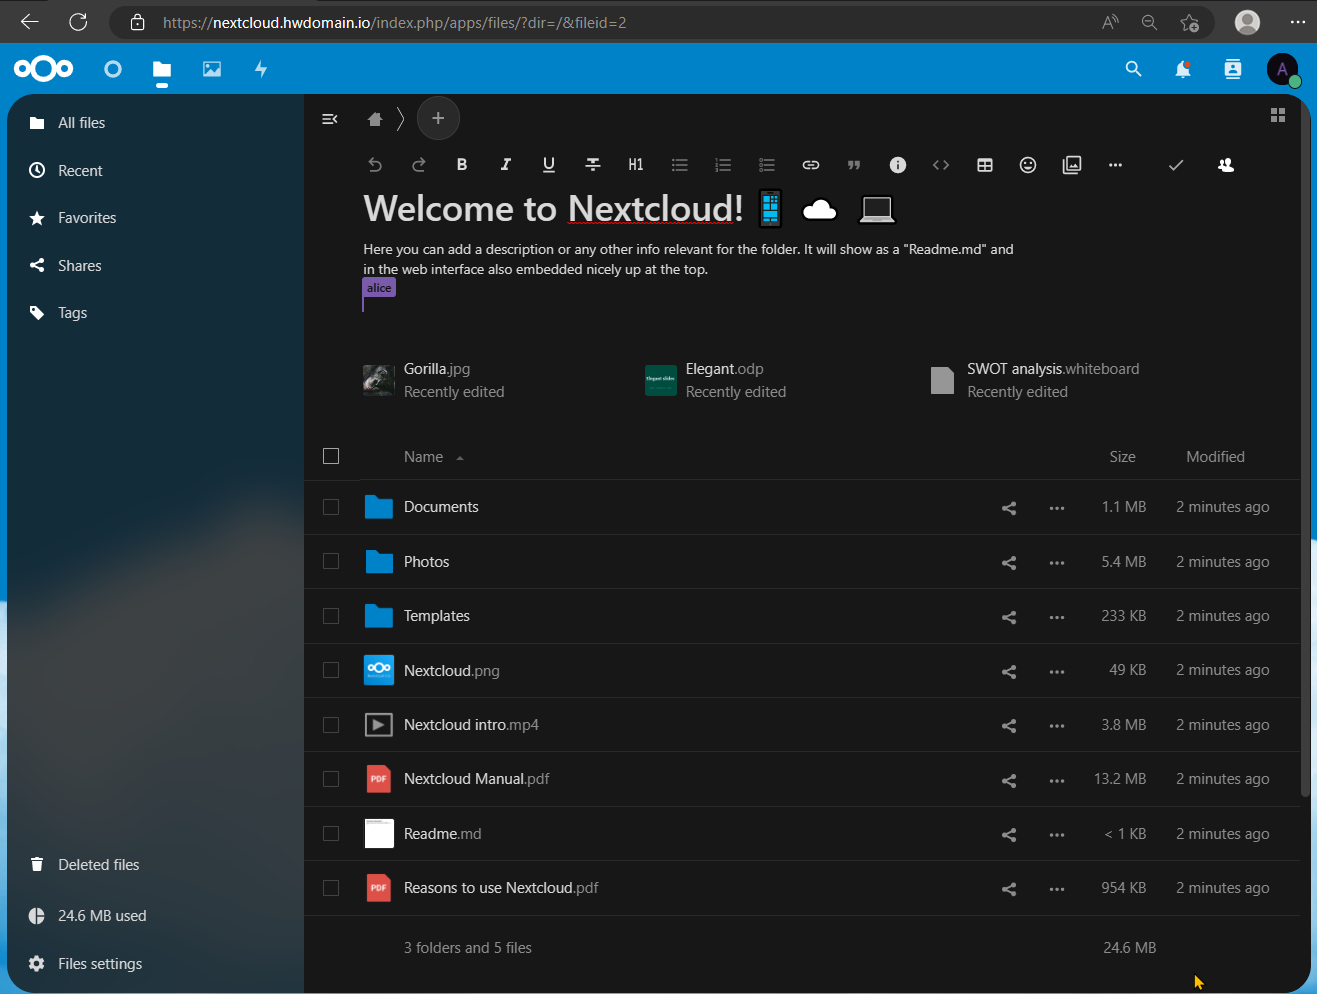The height and width of the screenshot is (994, 1317).
Task: Tick the checkbox beside Readme.md
Action: tap(331, 833)
